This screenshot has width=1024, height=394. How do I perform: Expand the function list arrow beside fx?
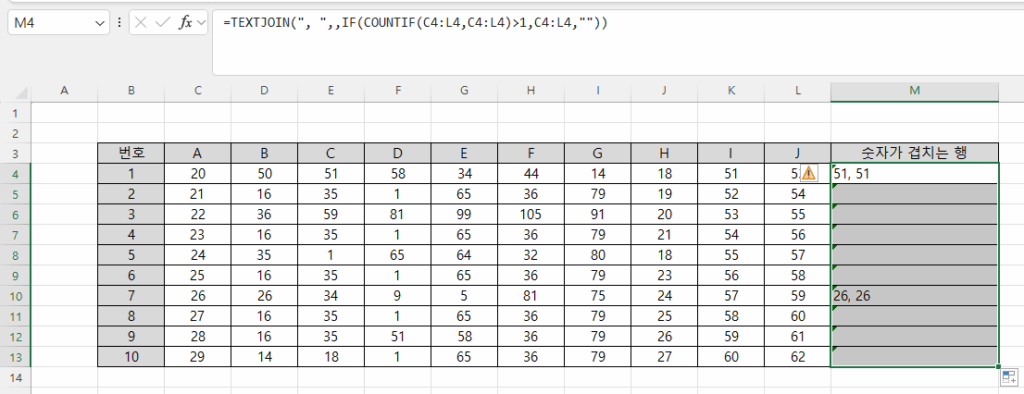pyautogui.click(x=201, y=22)
